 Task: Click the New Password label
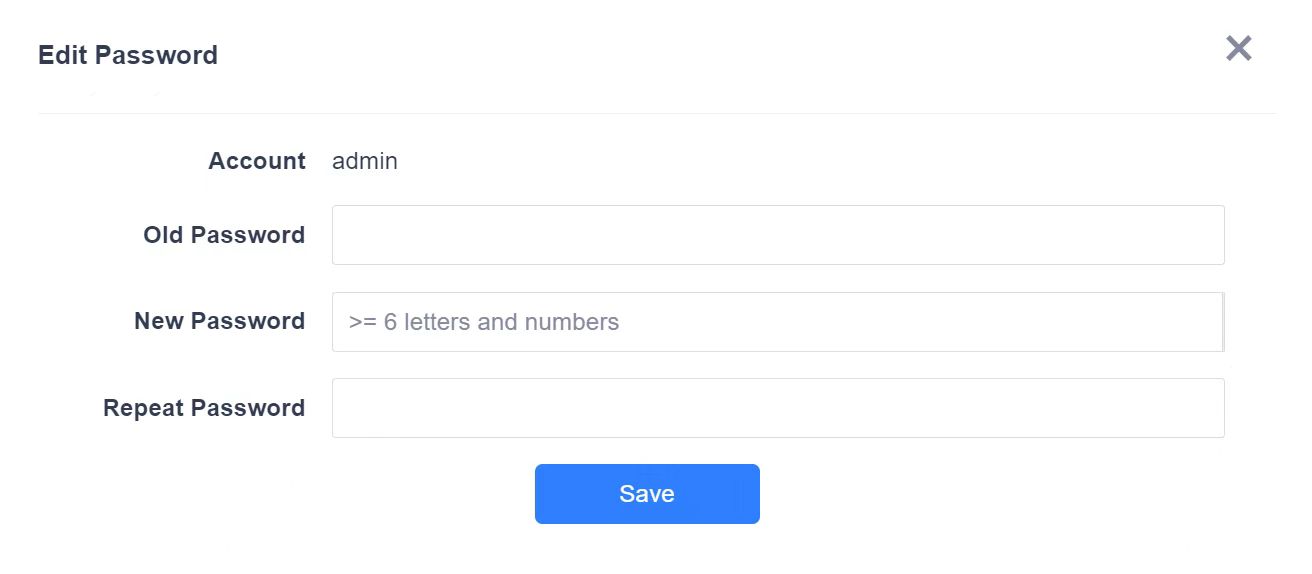(x=219, y=321)
